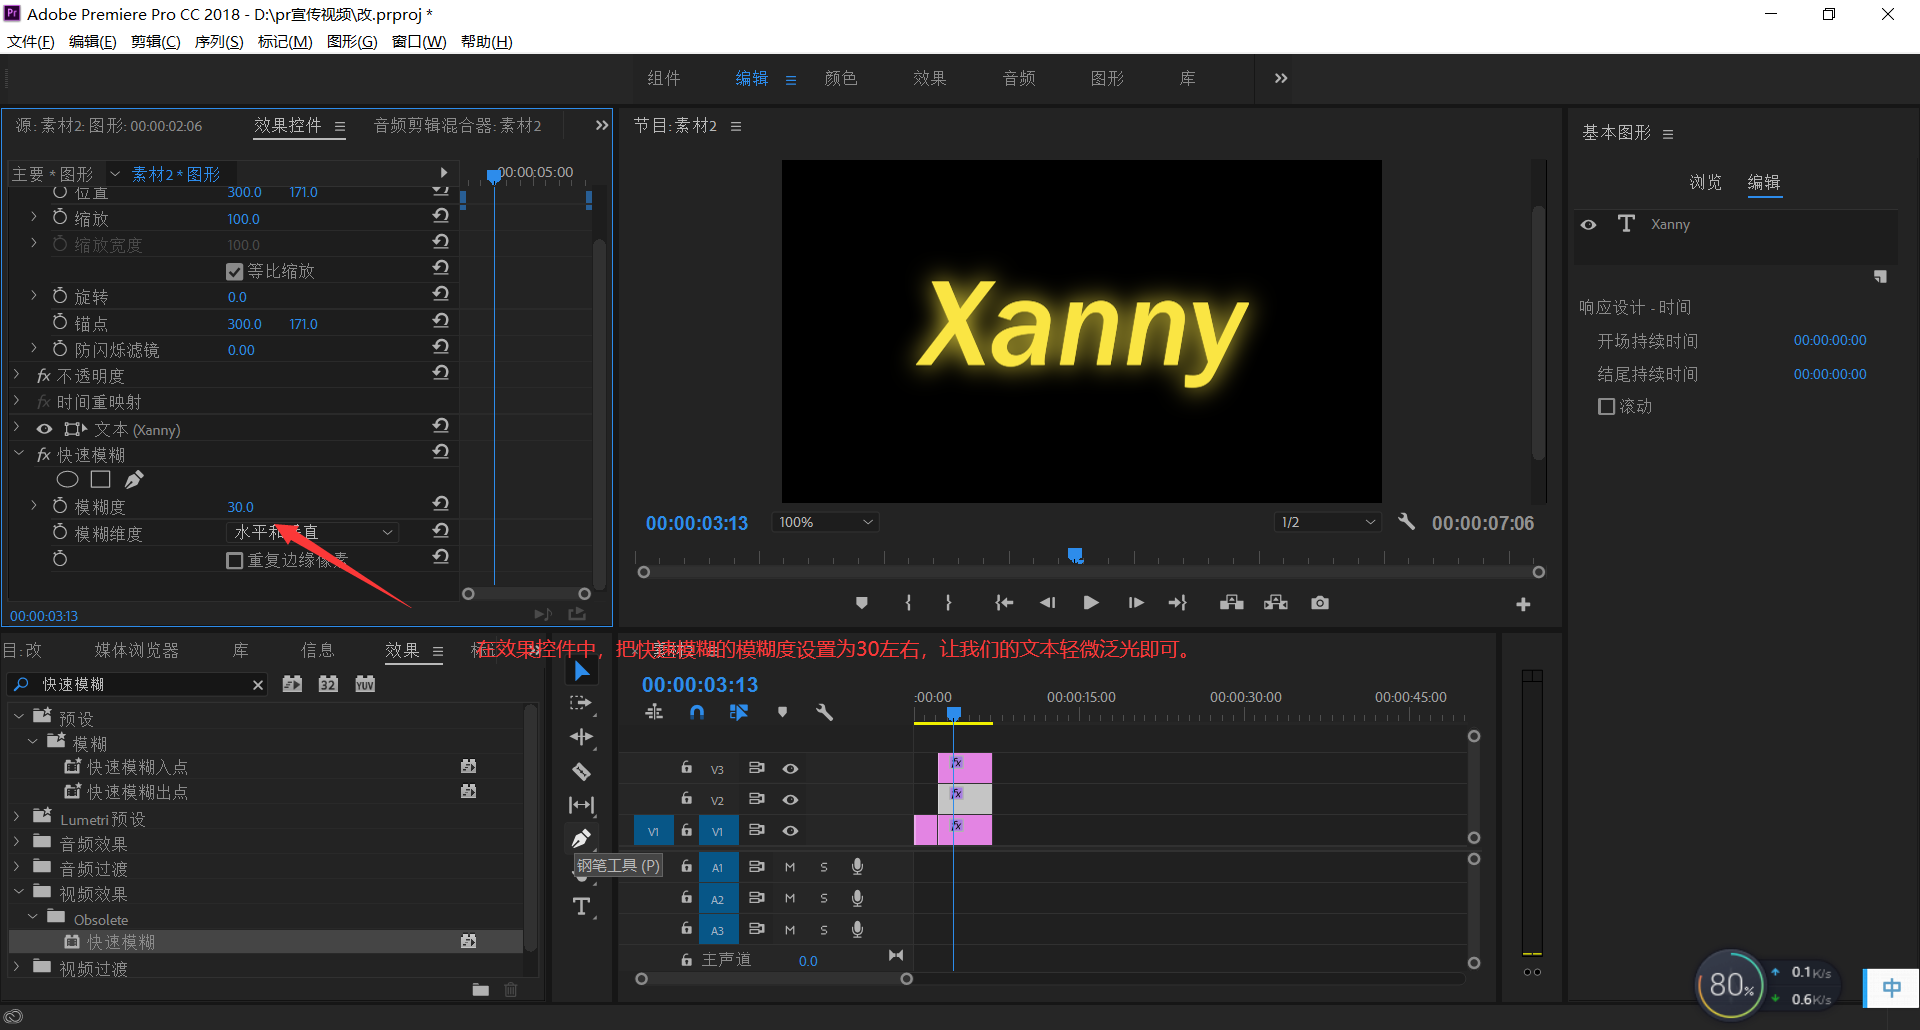Solo audio track A2

coord(824,898)
